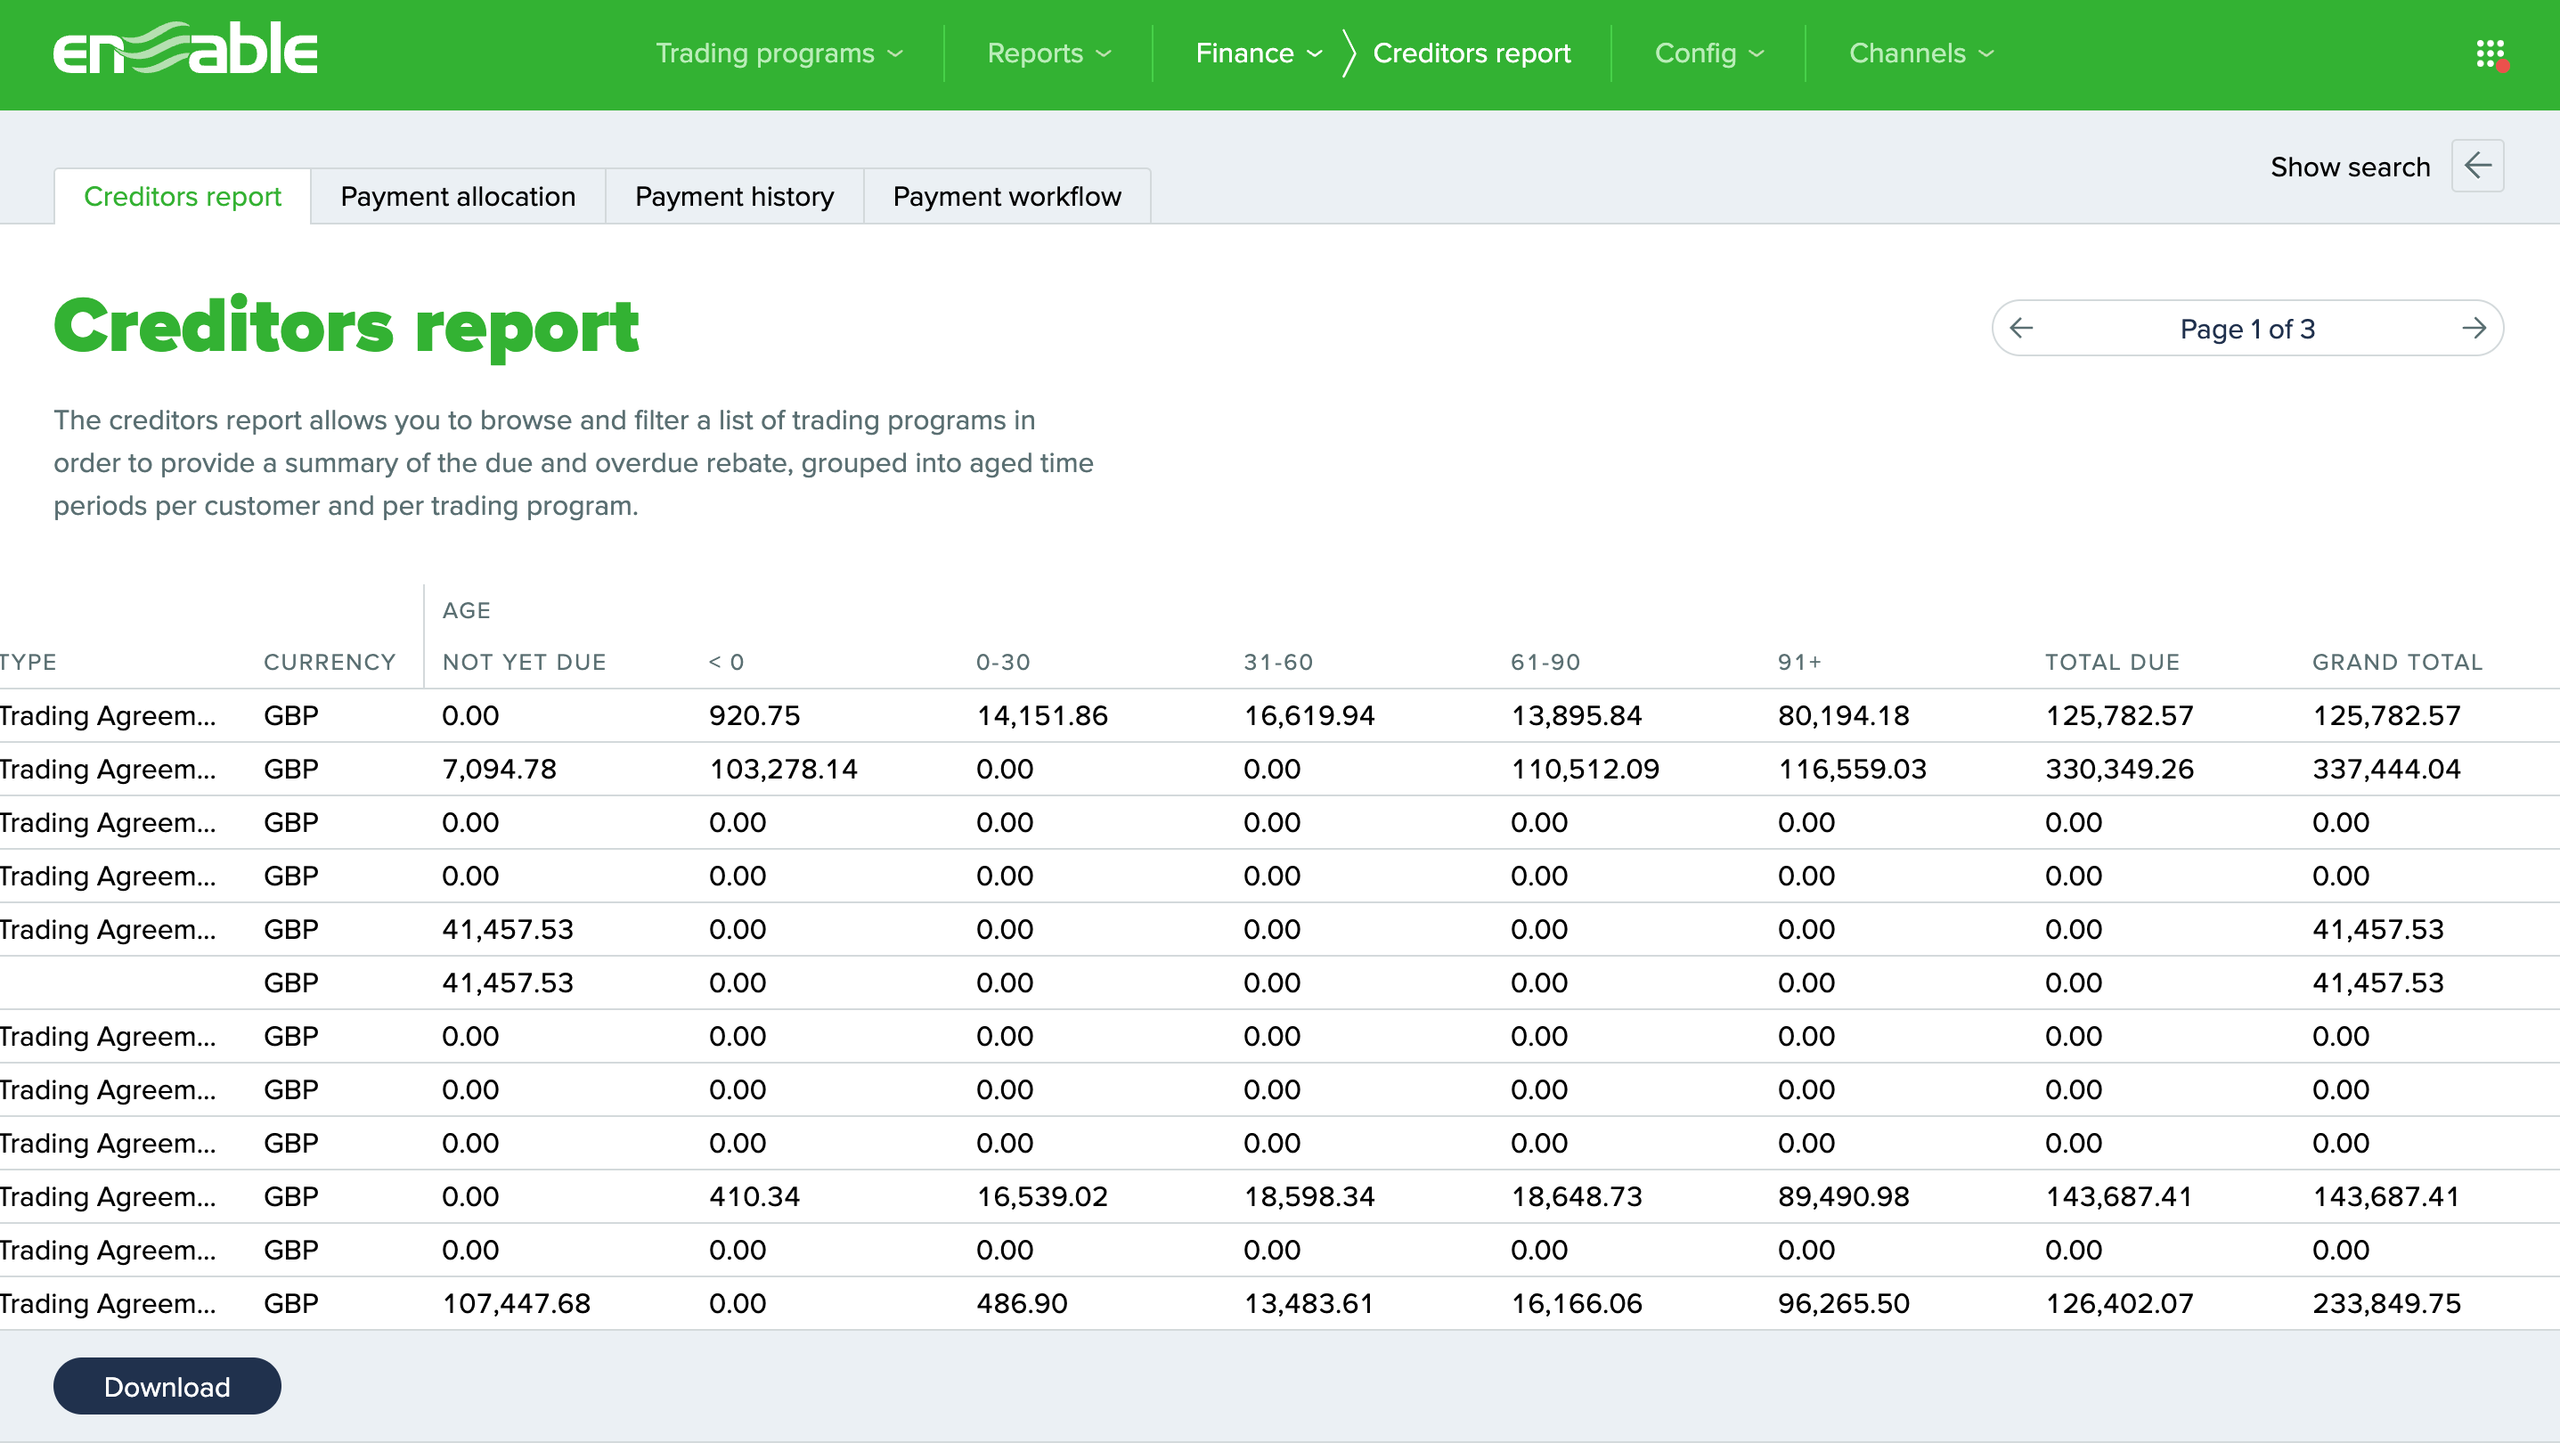Select the Creditors report tab

182,196
